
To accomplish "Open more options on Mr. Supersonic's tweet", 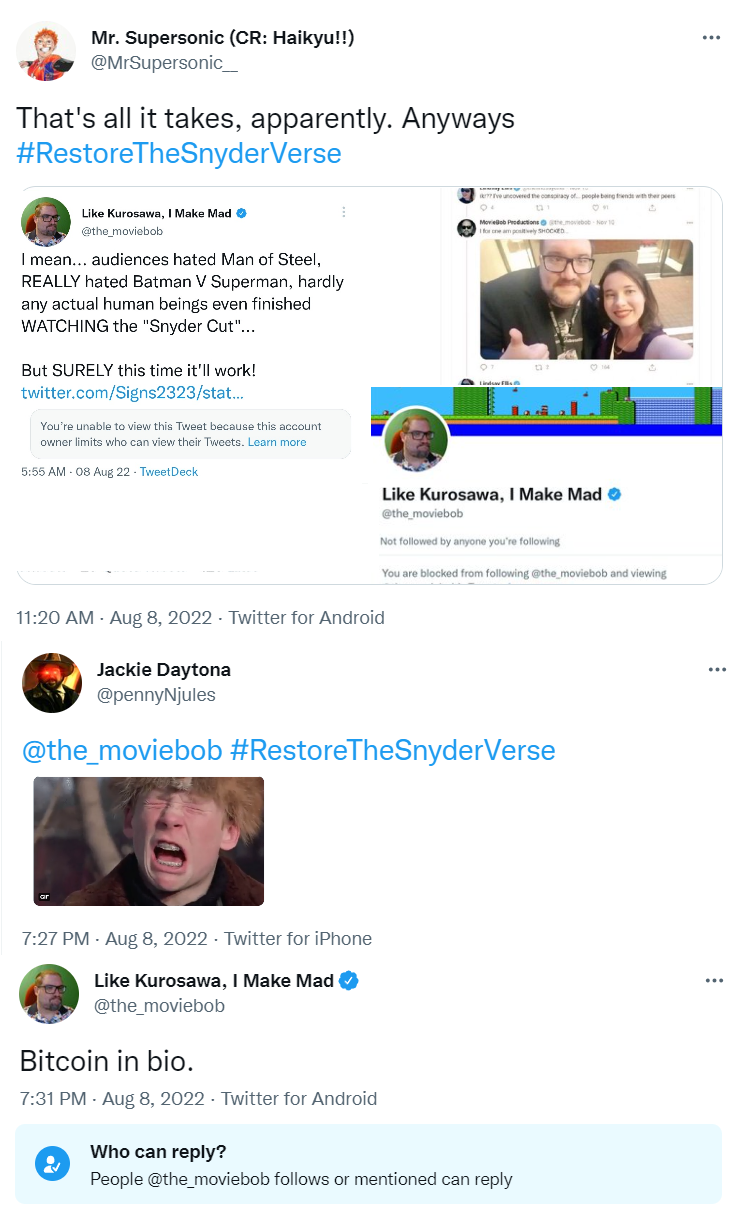I will pos(711,38).
